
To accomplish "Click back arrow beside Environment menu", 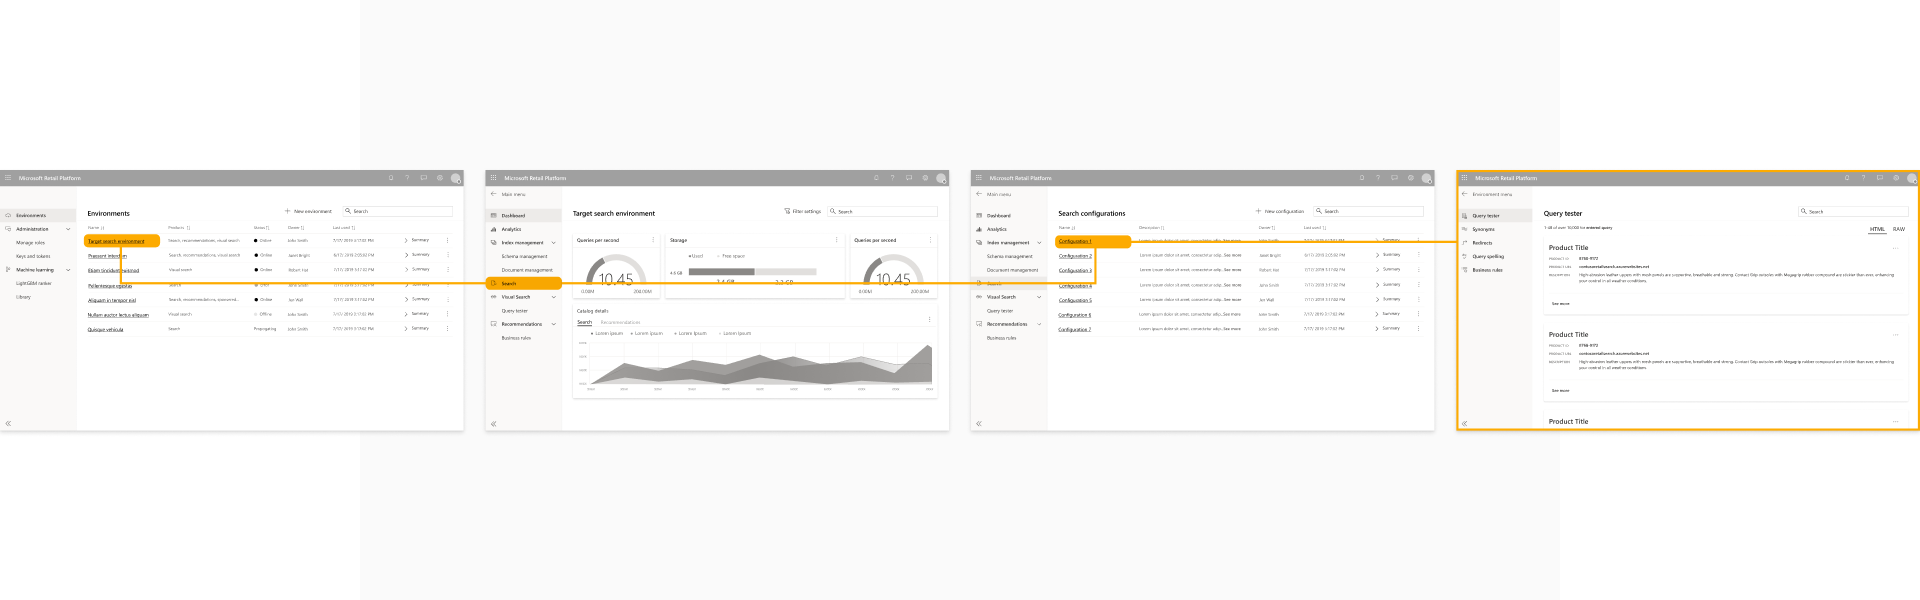I will click(x=1464, y=194).
